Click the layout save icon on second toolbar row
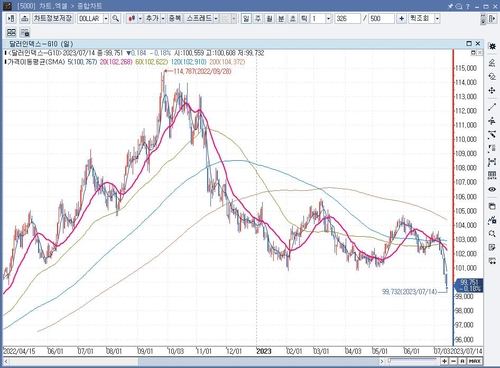The height and width of the screenshot is (368, 500). point(25,32)
